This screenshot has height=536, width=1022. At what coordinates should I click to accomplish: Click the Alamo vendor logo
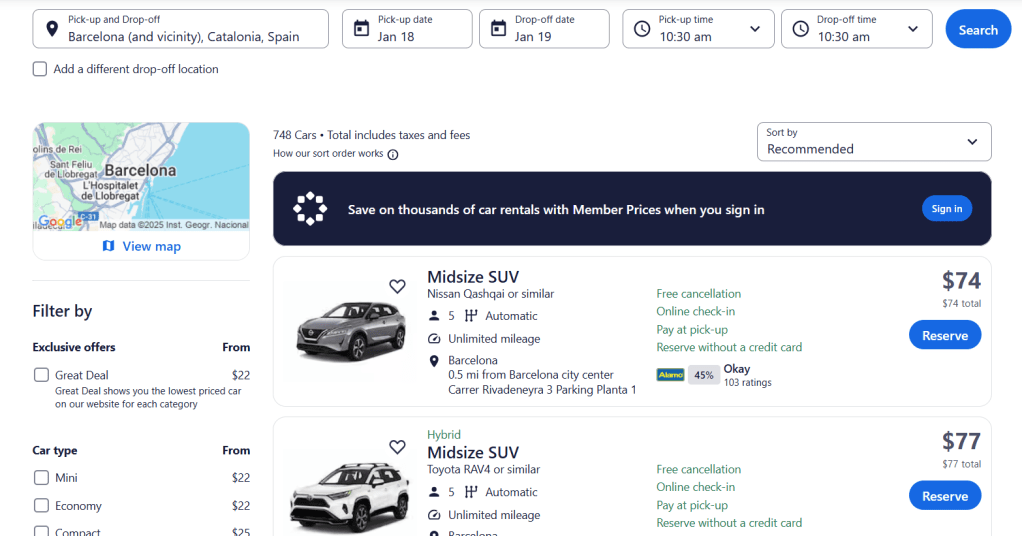(670, 375)
